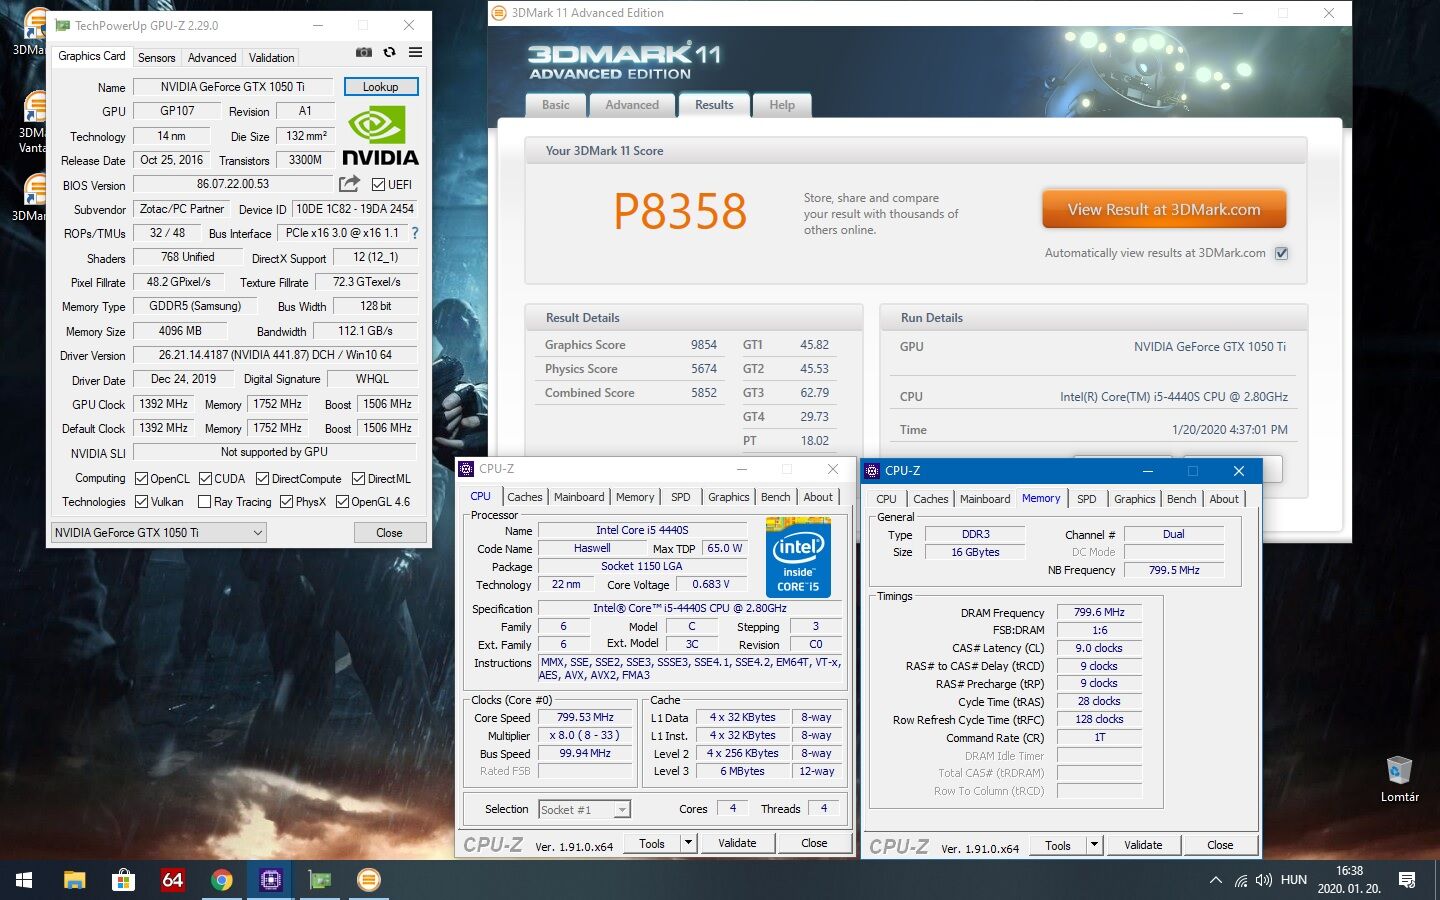Open the Lomtár recycle bin icon
This screenshot has height=900, width=1440.
1399,779
